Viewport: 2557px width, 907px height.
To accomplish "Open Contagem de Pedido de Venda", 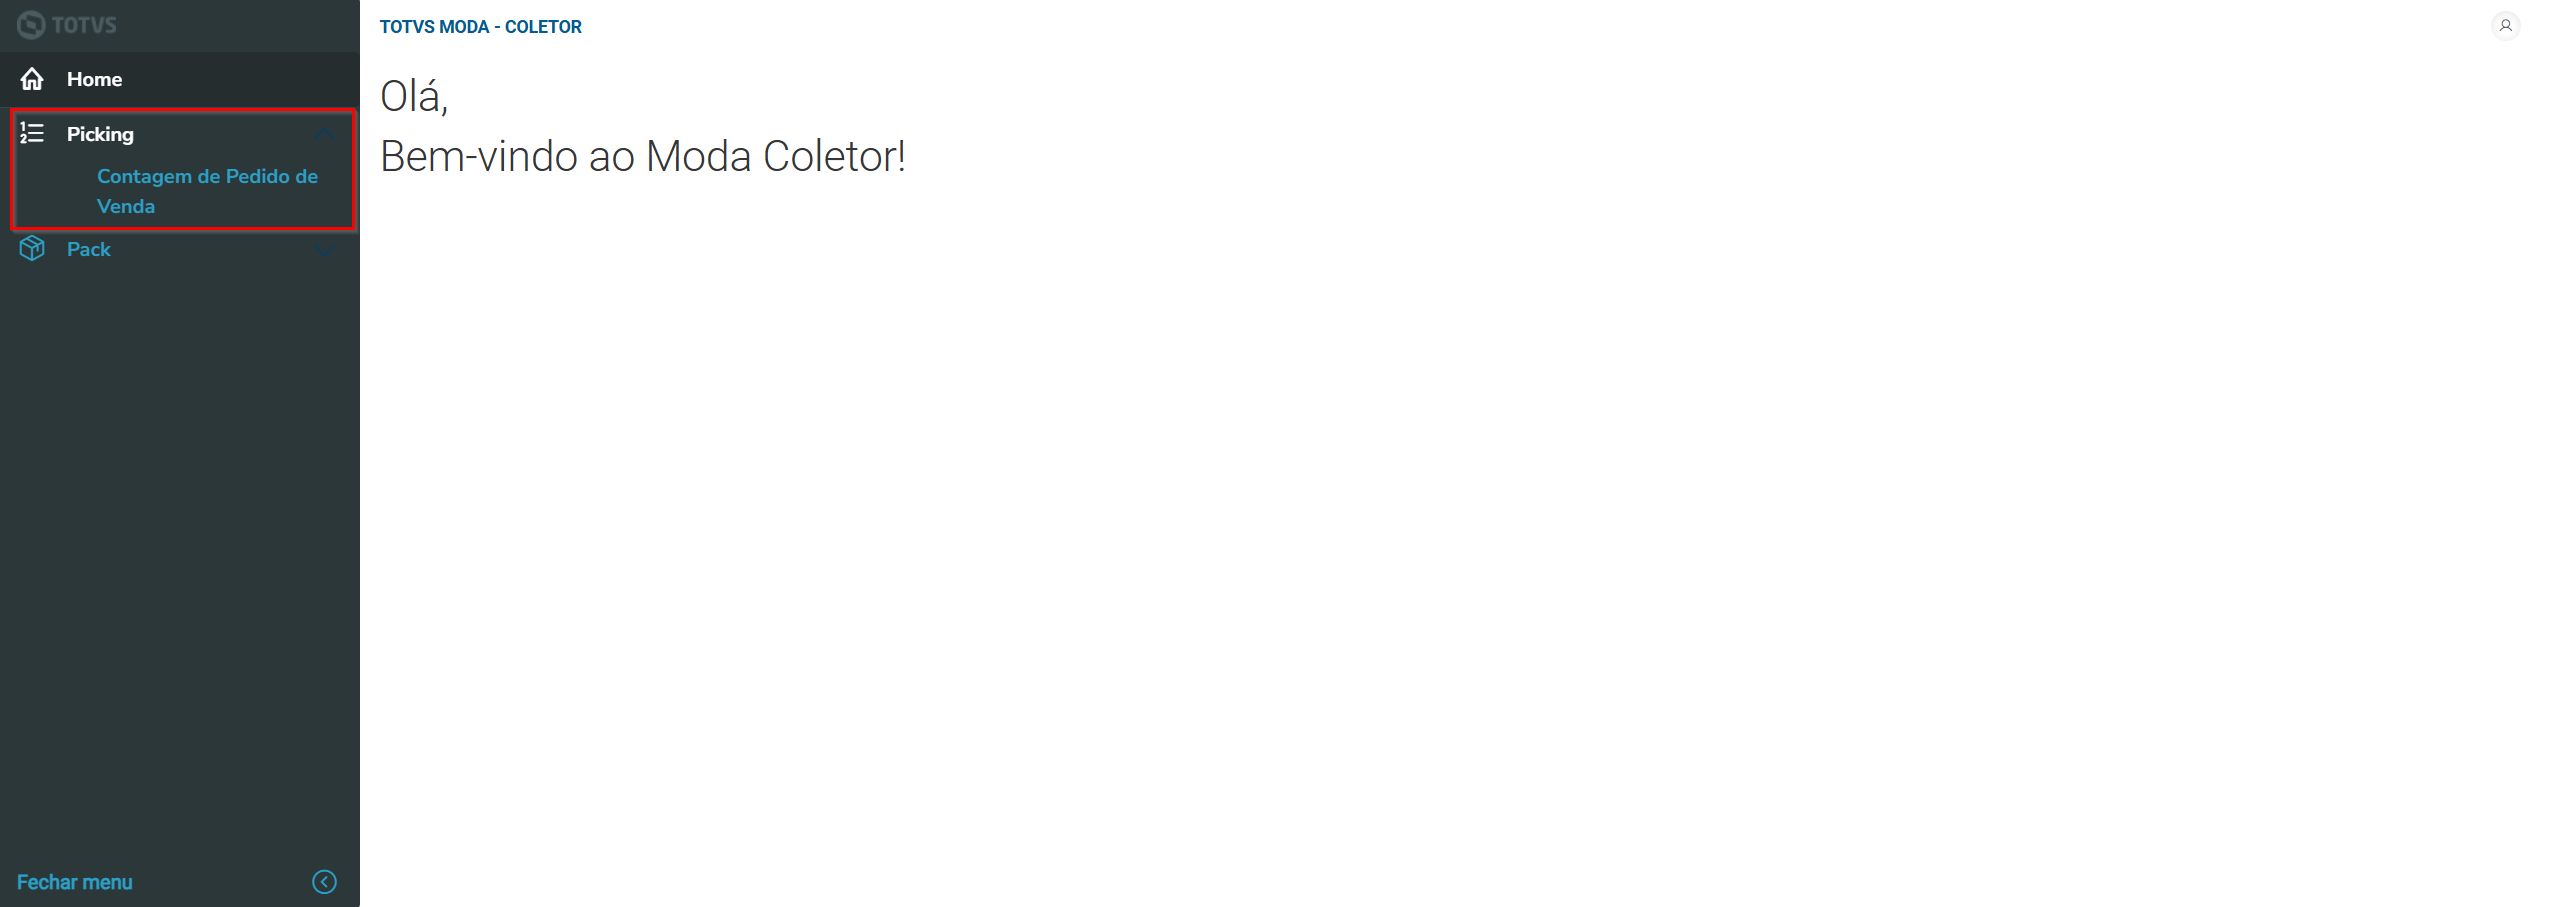I will point(207,177).
